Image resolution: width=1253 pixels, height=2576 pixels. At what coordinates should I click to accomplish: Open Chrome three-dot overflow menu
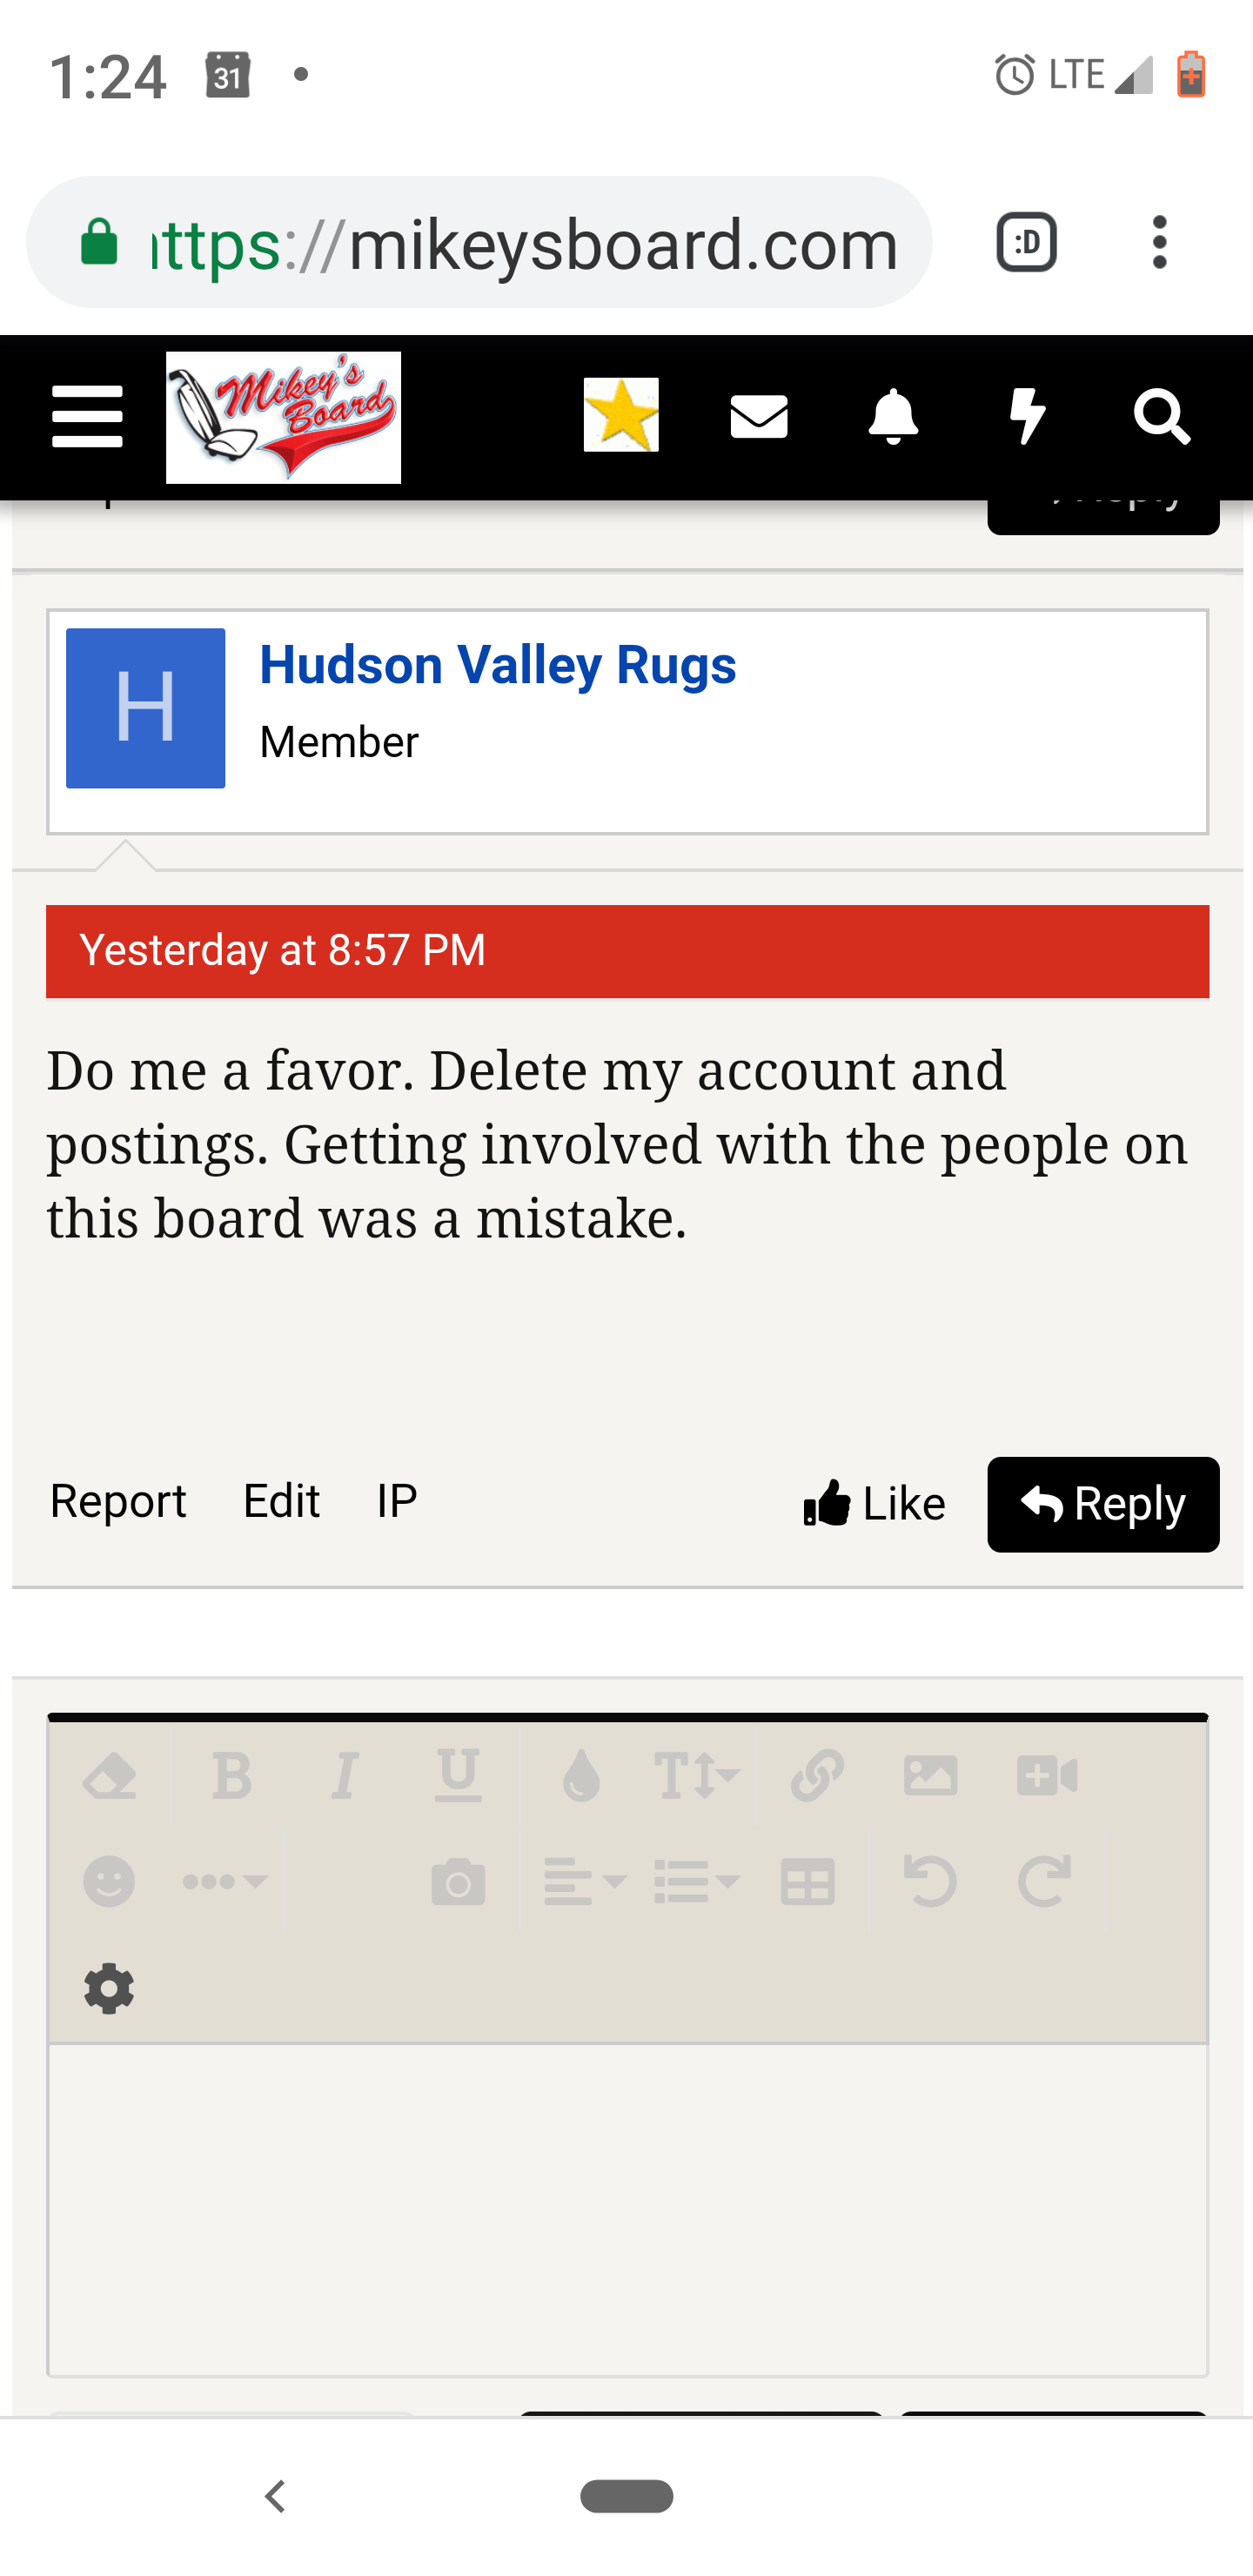(x=1159, y=242)
